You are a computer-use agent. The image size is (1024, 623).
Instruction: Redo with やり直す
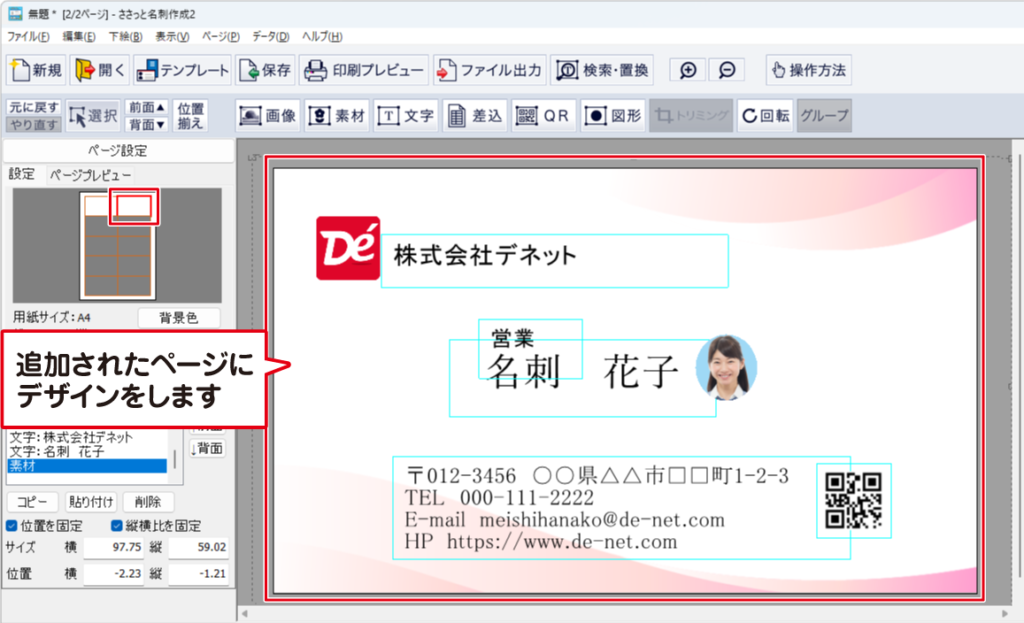(34, 124)
